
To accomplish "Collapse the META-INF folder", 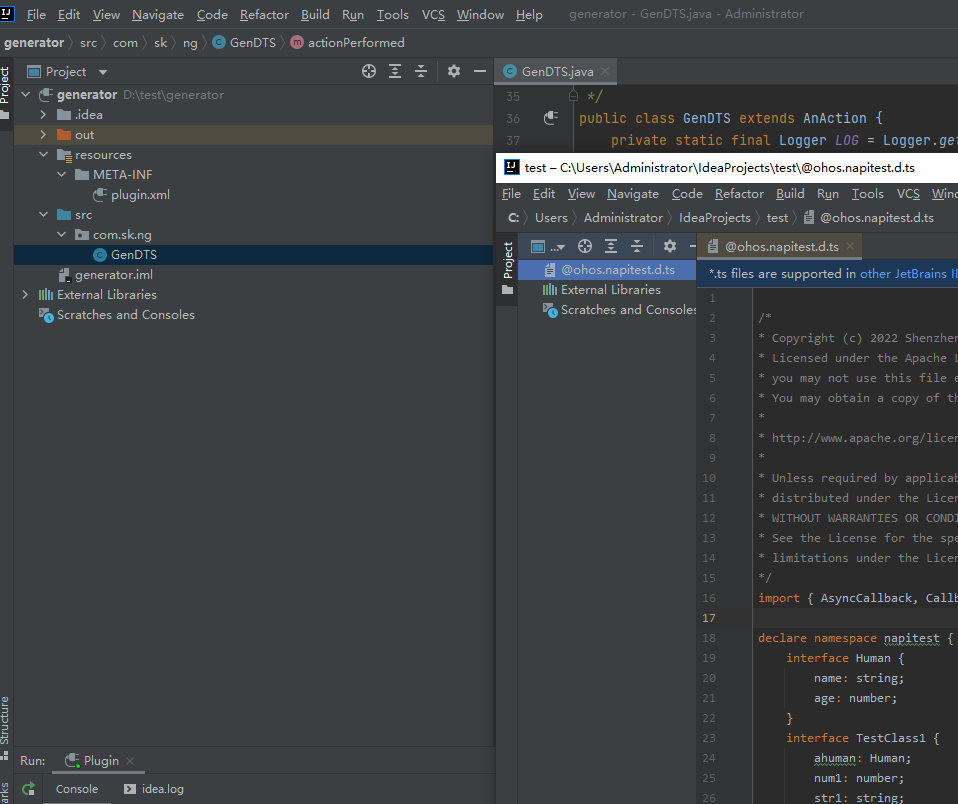I will coord(62,175).
